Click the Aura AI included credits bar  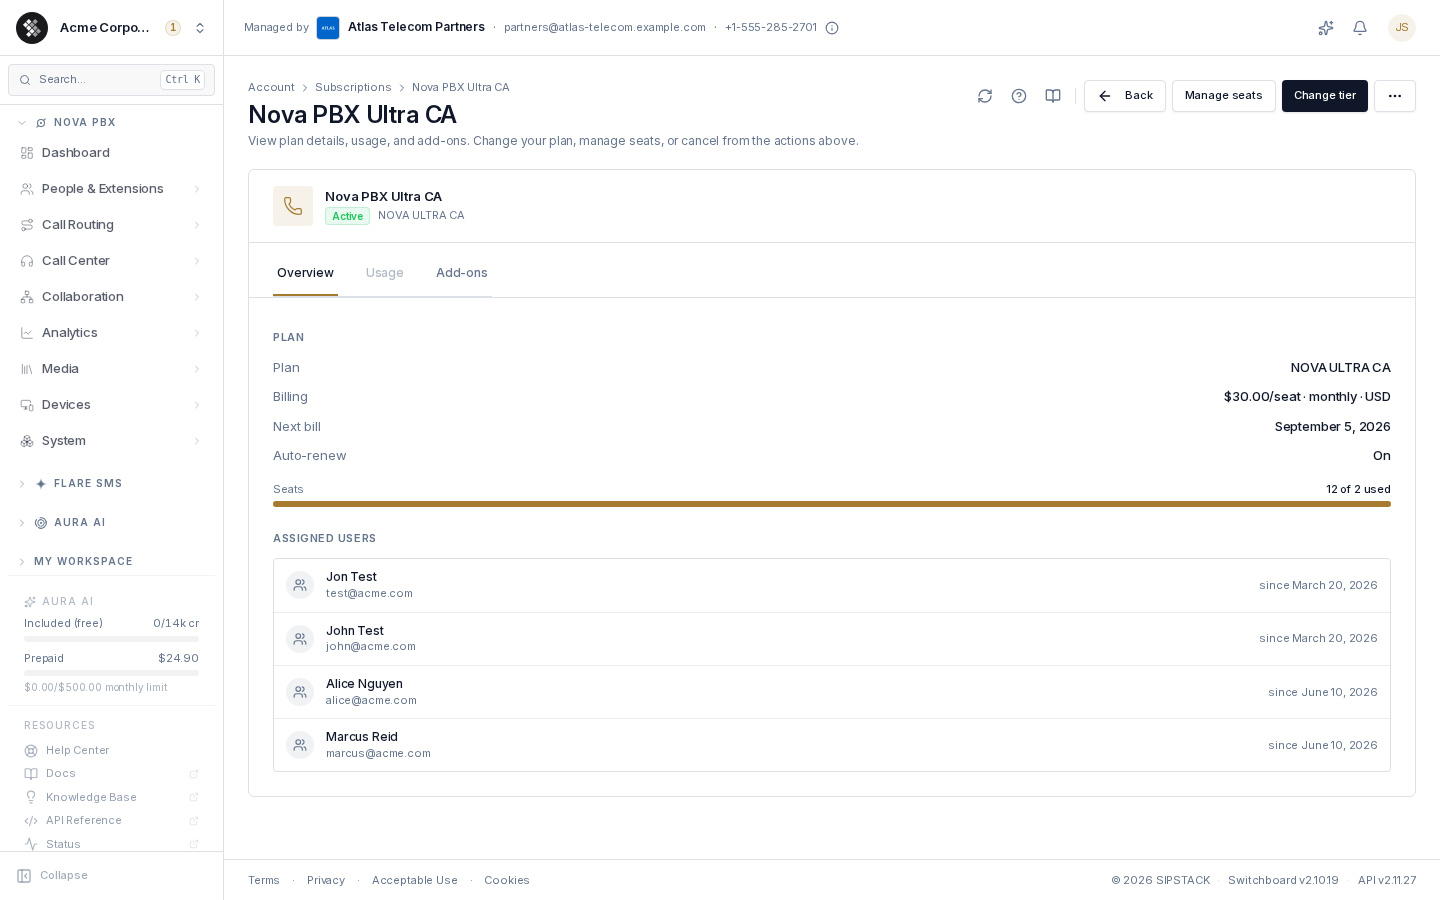point(111,638)
